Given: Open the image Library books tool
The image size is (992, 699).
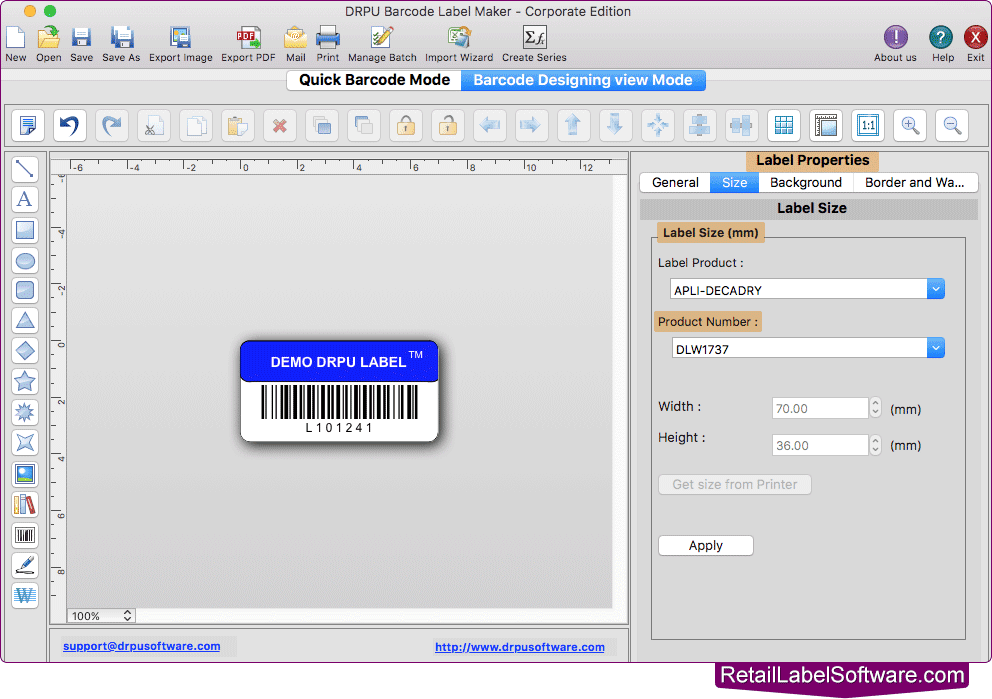Looking at the screenshot, I should tap(25, 505).
